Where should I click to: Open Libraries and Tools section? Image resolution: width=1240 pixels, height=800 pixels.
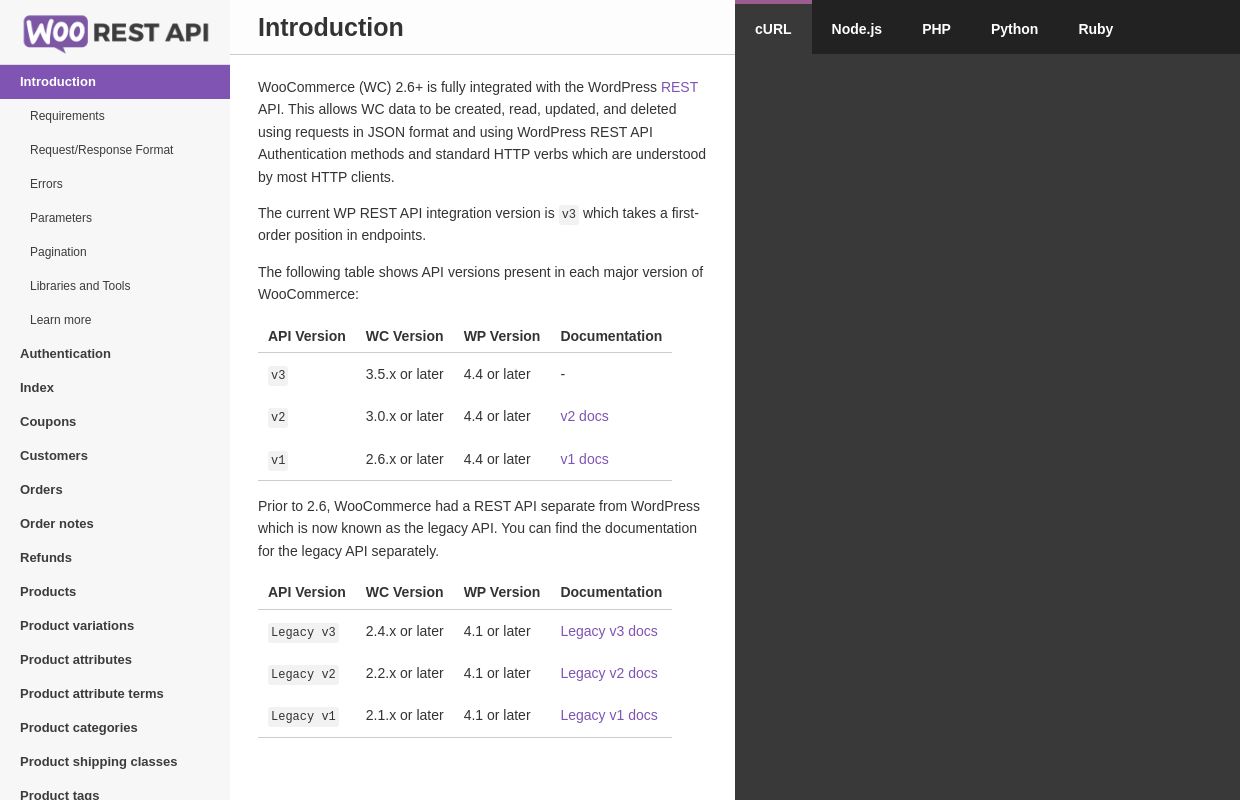115,286
